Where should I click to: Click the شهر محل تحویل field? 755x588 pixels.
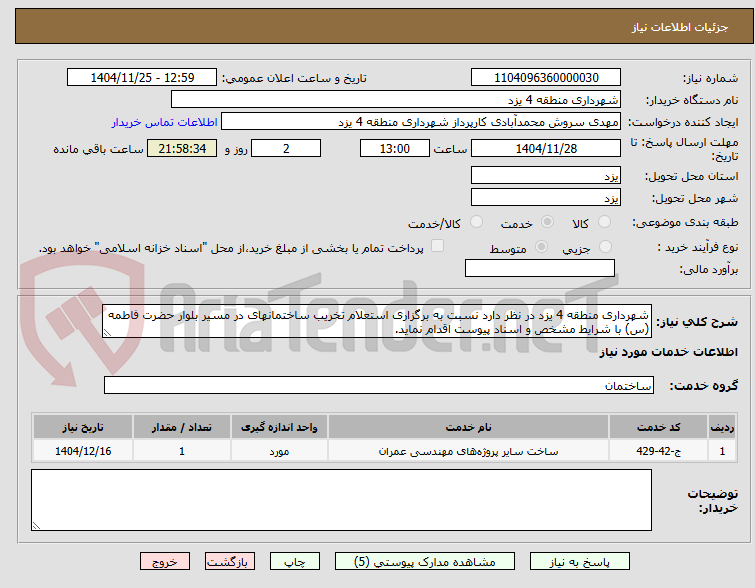(546, 197)
